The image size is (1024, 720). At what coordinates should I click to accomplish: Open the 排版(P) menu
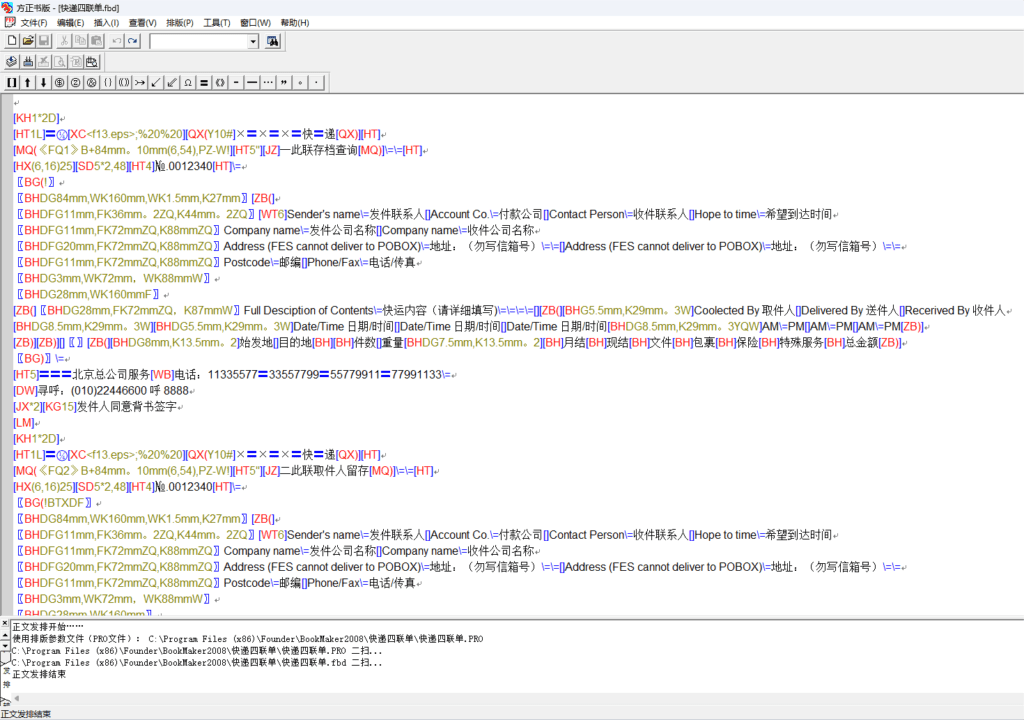point(180,23)
